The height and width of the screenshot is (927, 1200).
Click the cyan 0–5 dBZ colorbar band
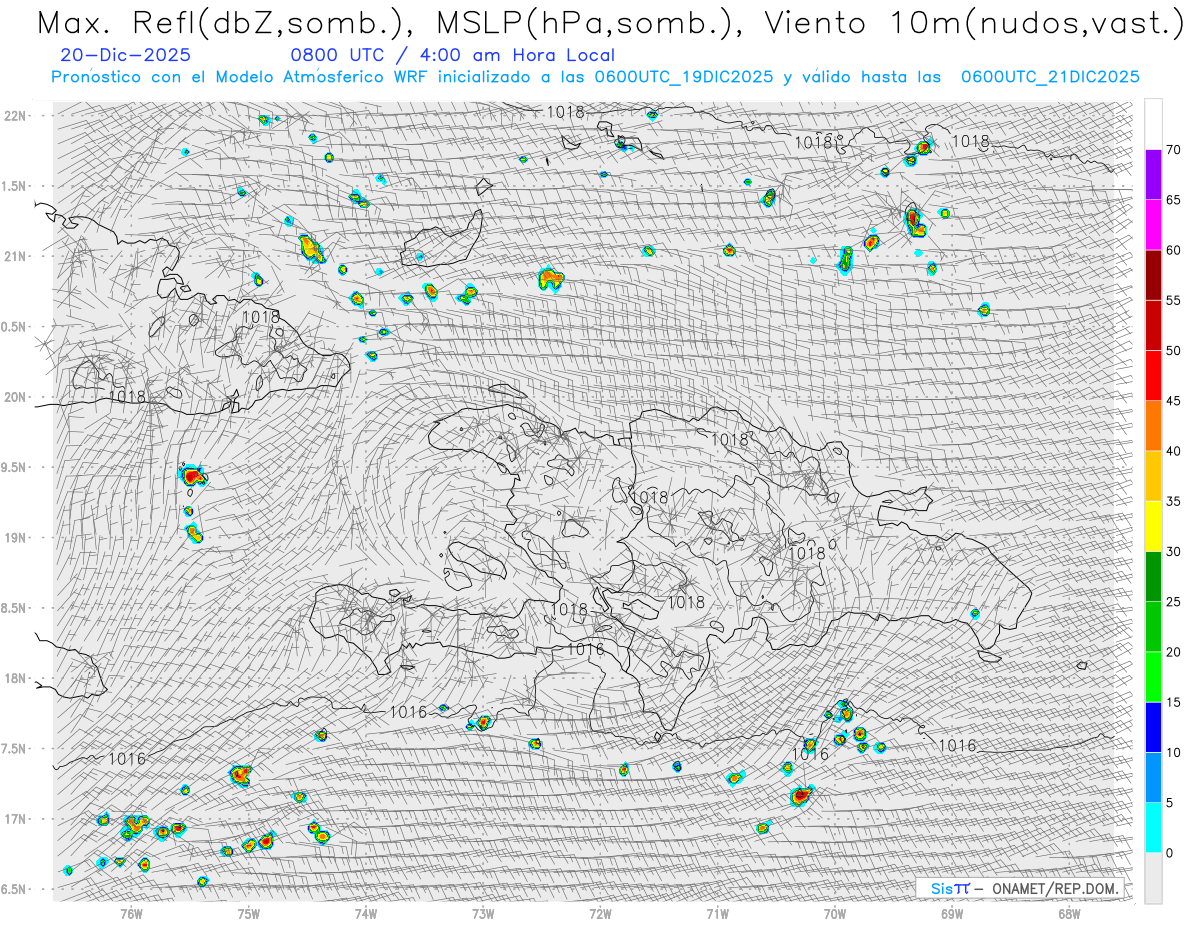coord(1153,827)
